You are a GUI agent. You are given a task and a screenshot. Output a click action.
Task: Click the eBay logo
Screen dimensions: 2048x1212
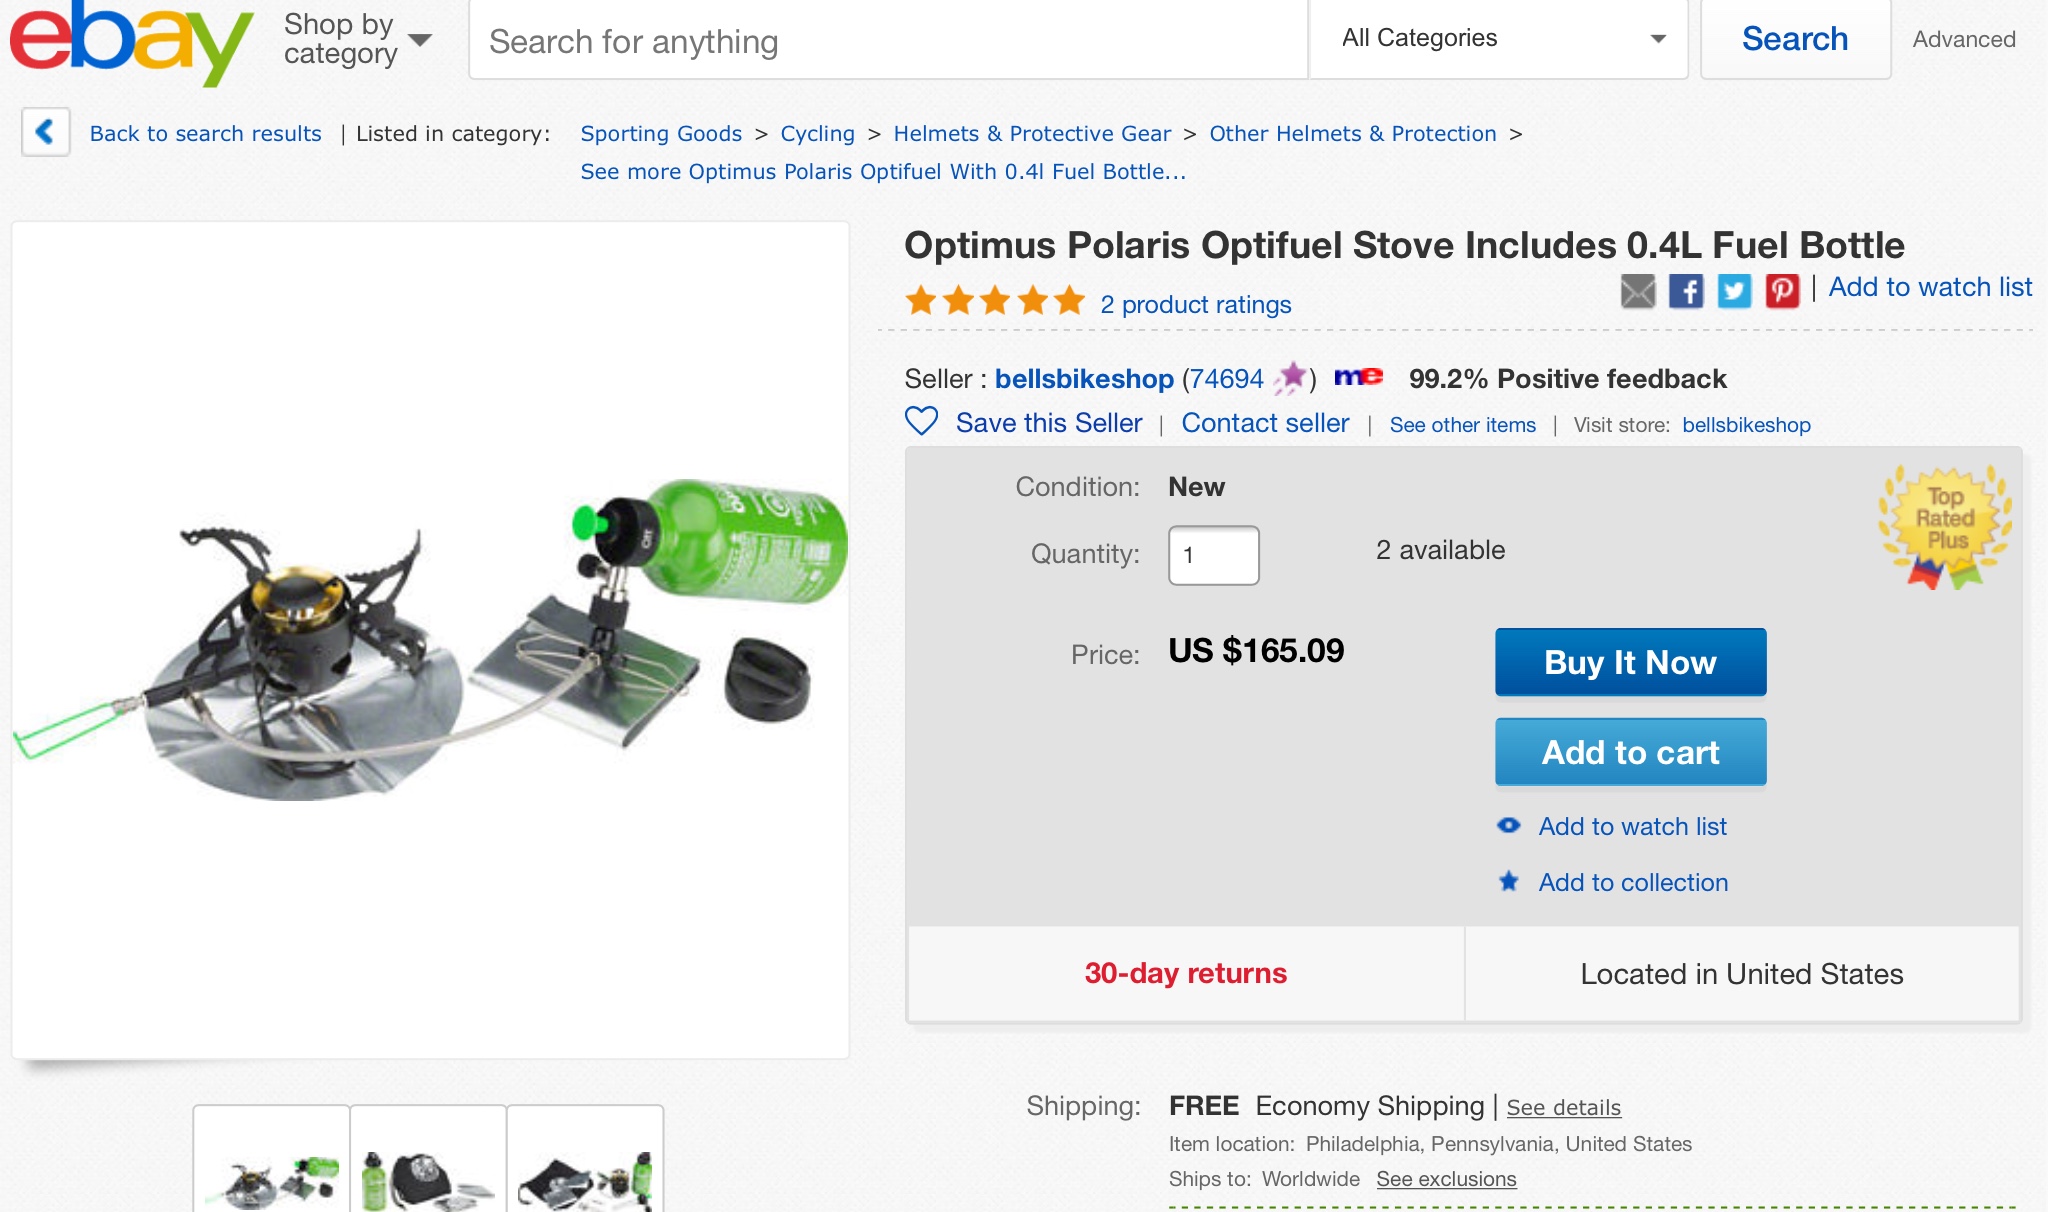tap(130, 42)
